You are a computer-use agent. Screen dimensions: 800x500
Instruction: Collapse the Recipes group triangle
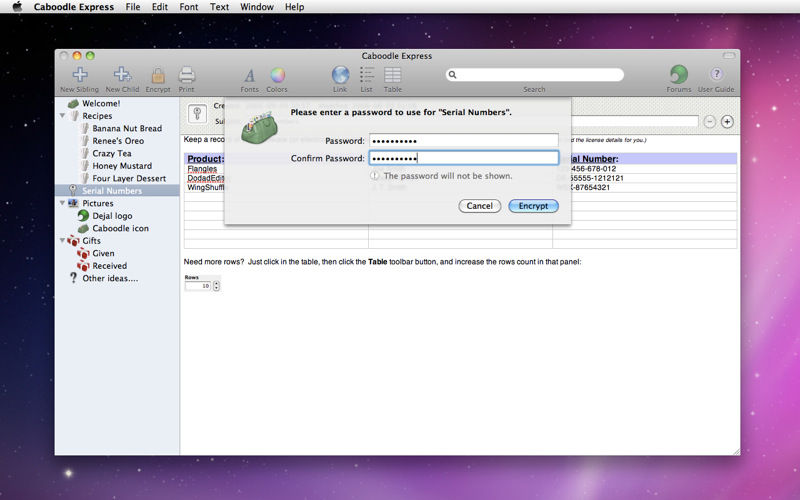pyautogui.click(x=62, y=116)
